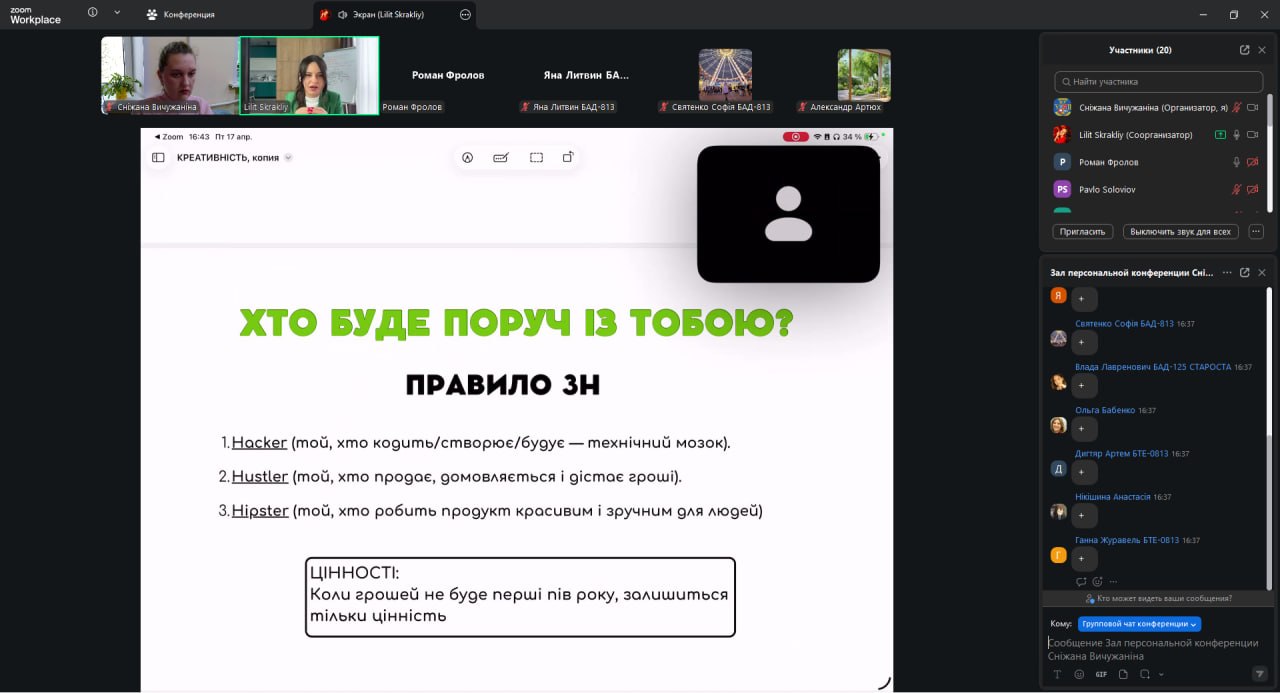
Task: Expand the screenshot options arrow in chat
Action: 1160,675
